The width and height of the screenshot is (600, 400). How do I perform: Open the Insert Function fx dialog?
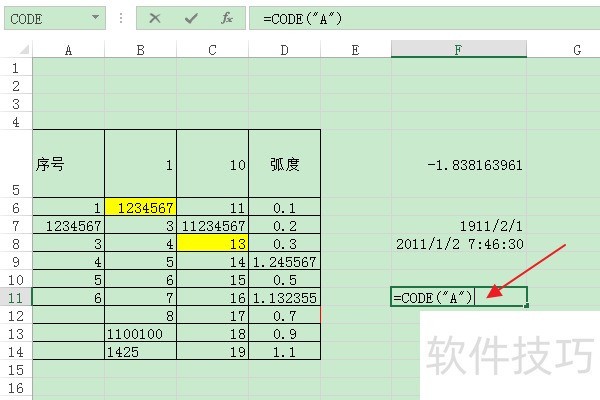coord(227,18)
